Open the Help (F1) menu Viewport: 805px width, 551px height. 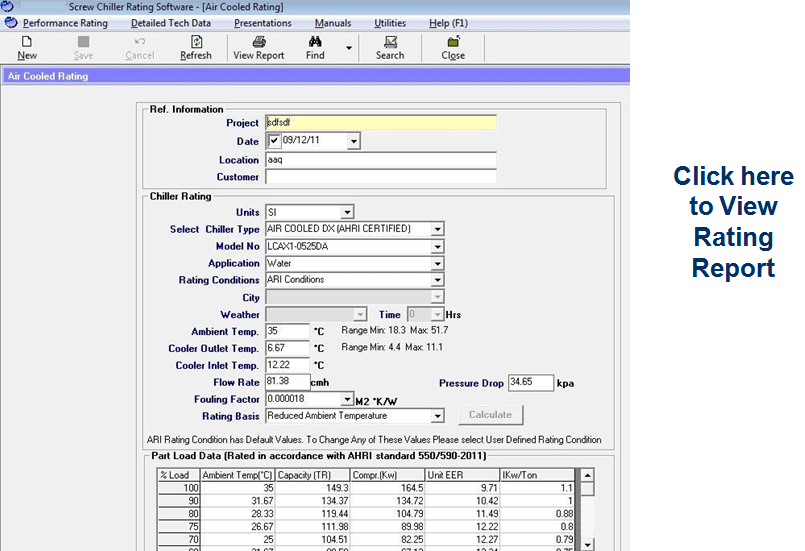coord(448,23)
